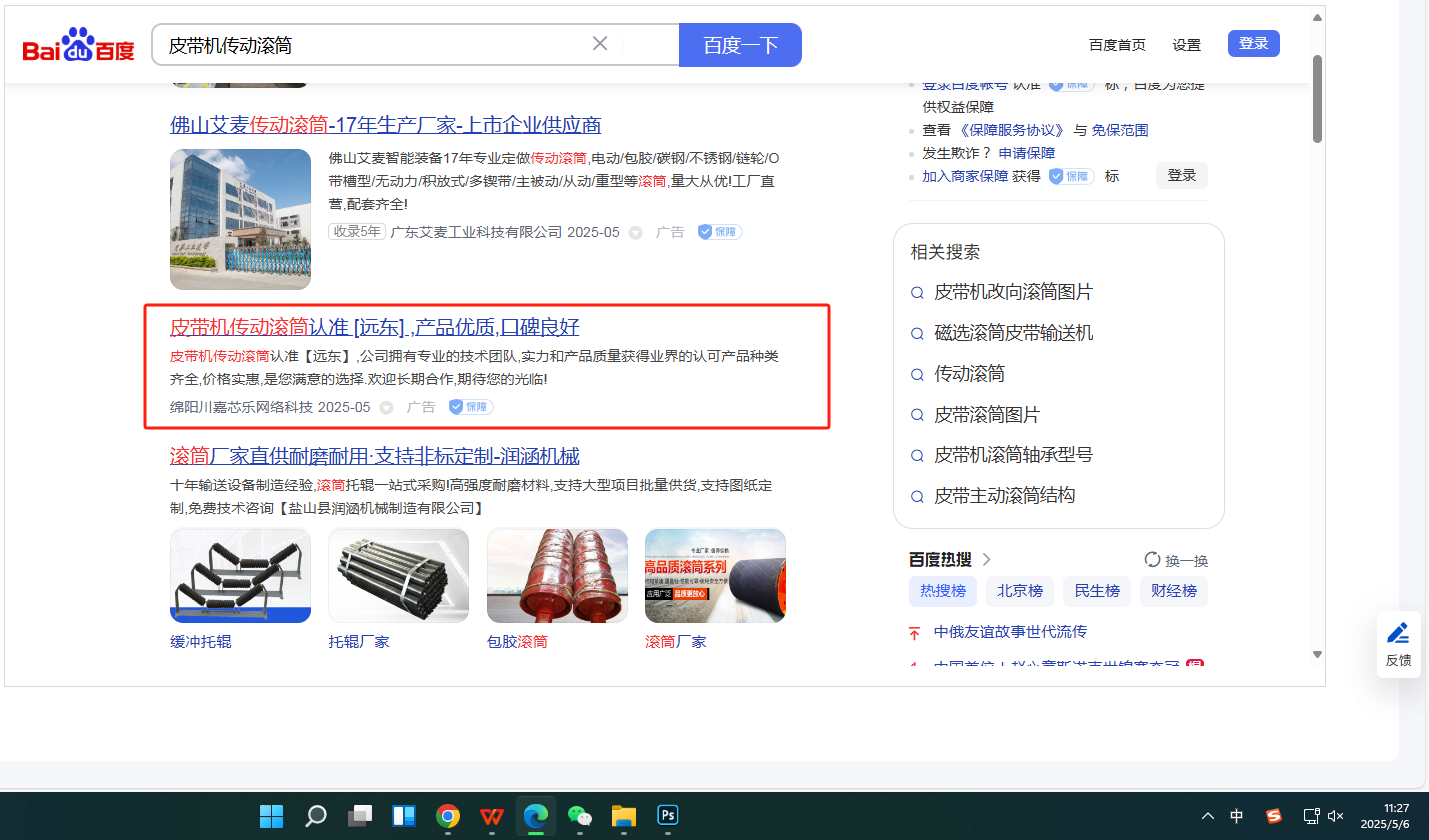This screenshot has height=840, width=1429.
Task: Open hot topic 中俄友谊故事世代流传
Action: pyautogui.click(x=1010, y=632)
